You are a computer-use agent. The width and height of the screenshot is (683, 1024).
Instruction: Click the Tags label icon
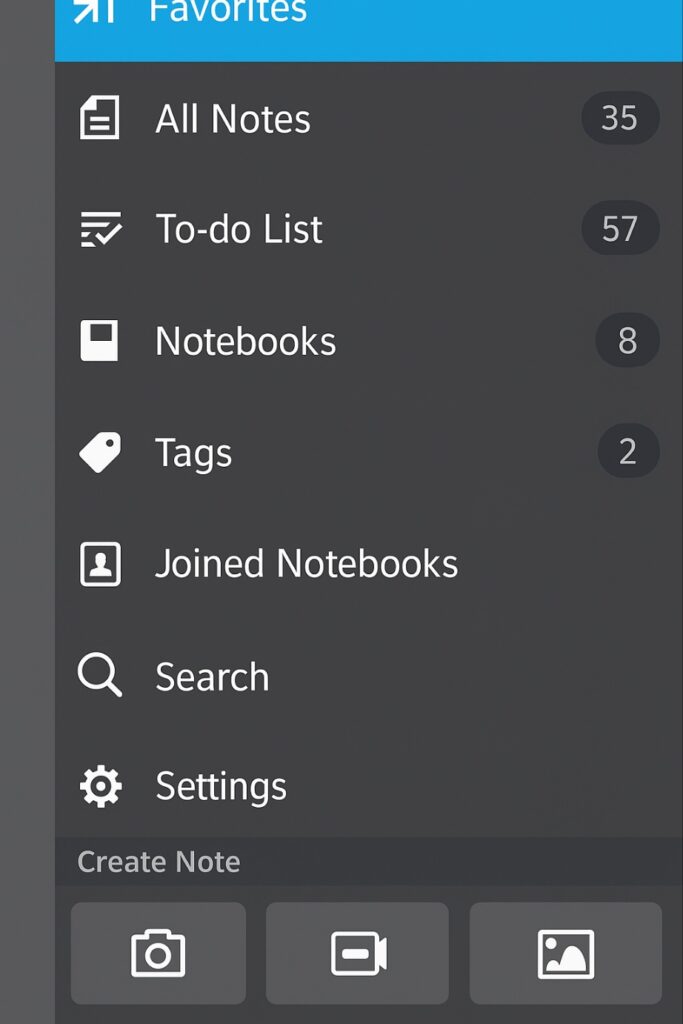coord(100,453)
